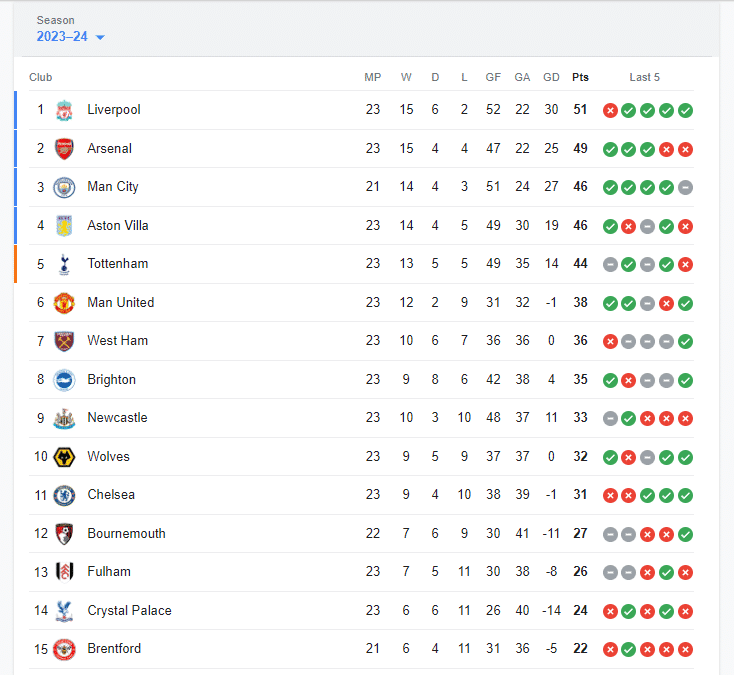The image size is (734, 675).
Task: Click West Ham's latest green win icon
Action: (685, 342)
